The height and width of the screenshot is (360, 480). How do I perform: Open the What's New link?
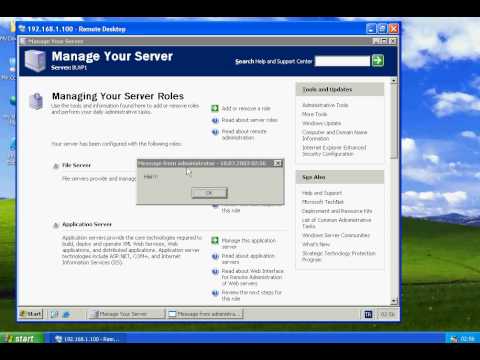[x=316, y=244]
